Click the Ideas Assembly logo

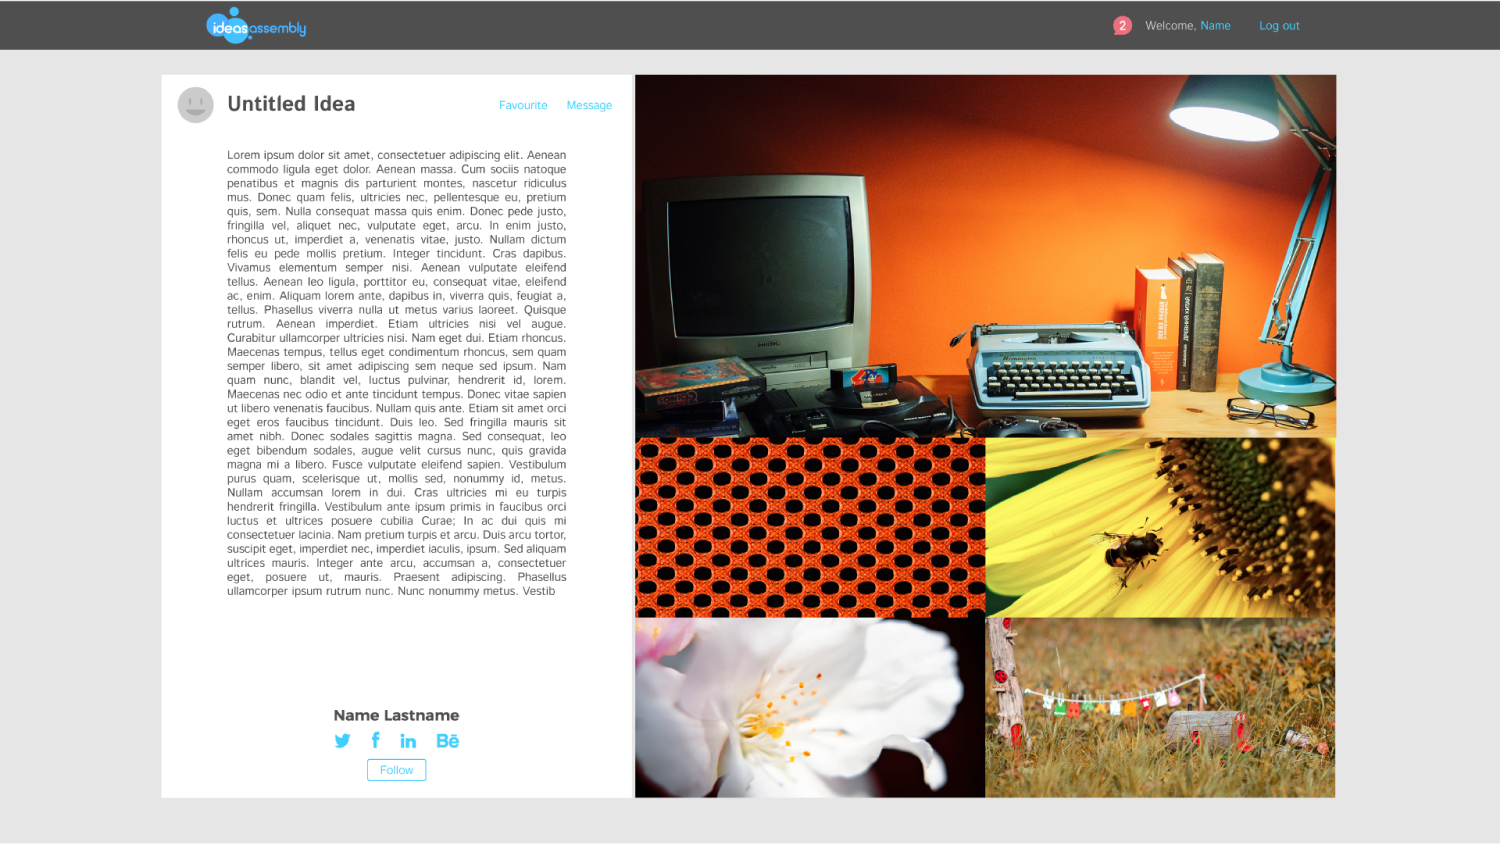point(256,26)
